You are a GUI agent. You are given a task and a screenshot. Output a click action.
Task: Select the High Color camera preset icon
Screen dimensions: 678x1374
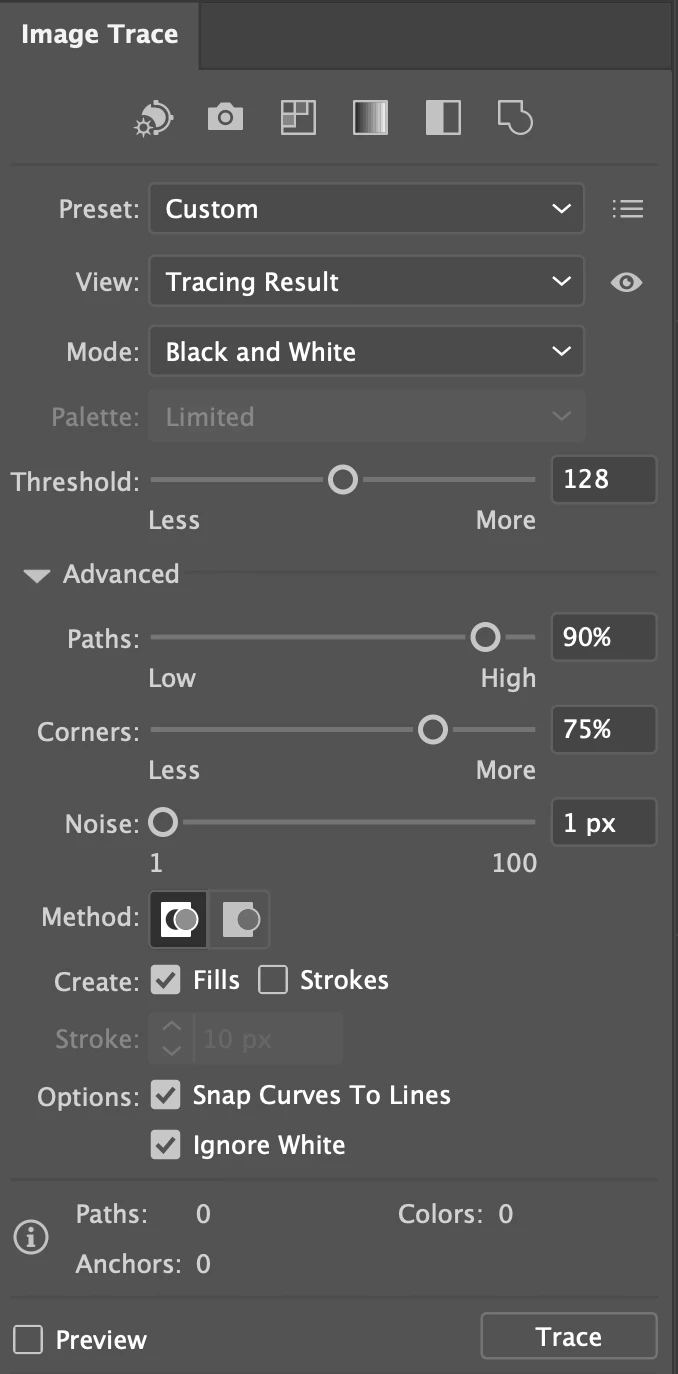pos(225,118)
